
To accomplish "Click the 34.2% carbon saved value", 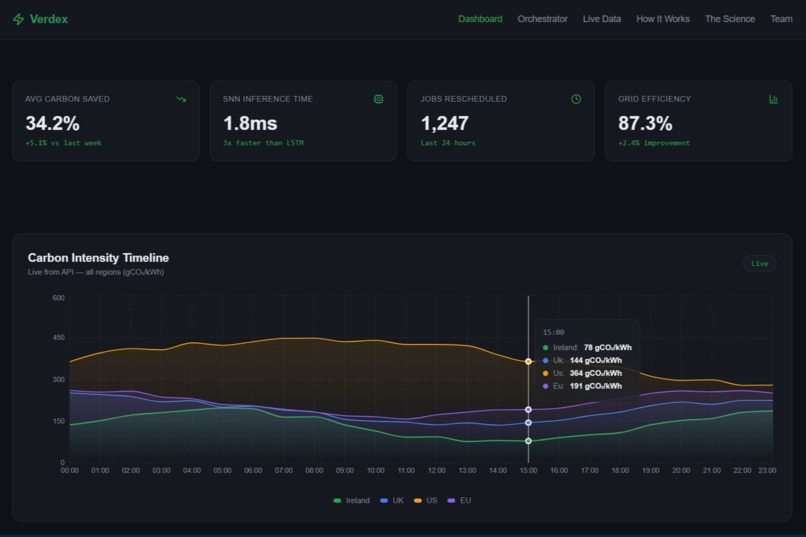I will [x=52, y=123].
